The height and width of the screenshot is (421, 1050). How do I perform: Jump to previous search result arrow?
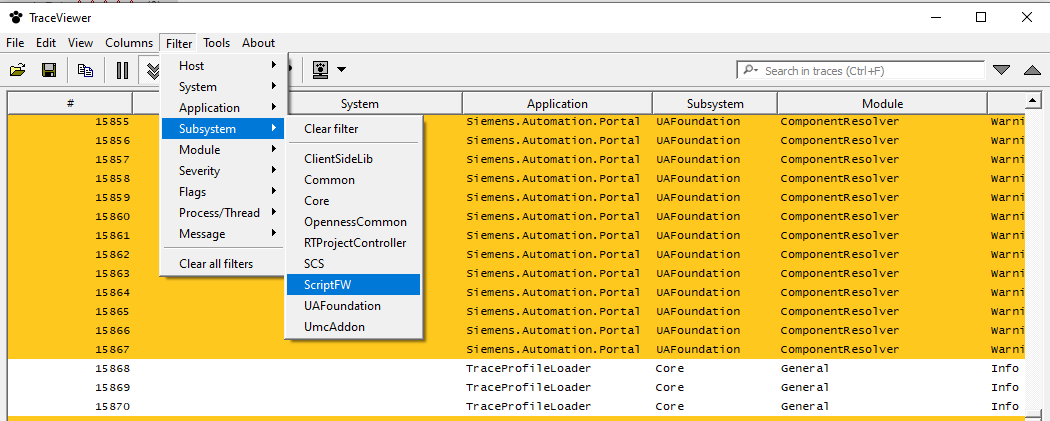click(1032, 70)
